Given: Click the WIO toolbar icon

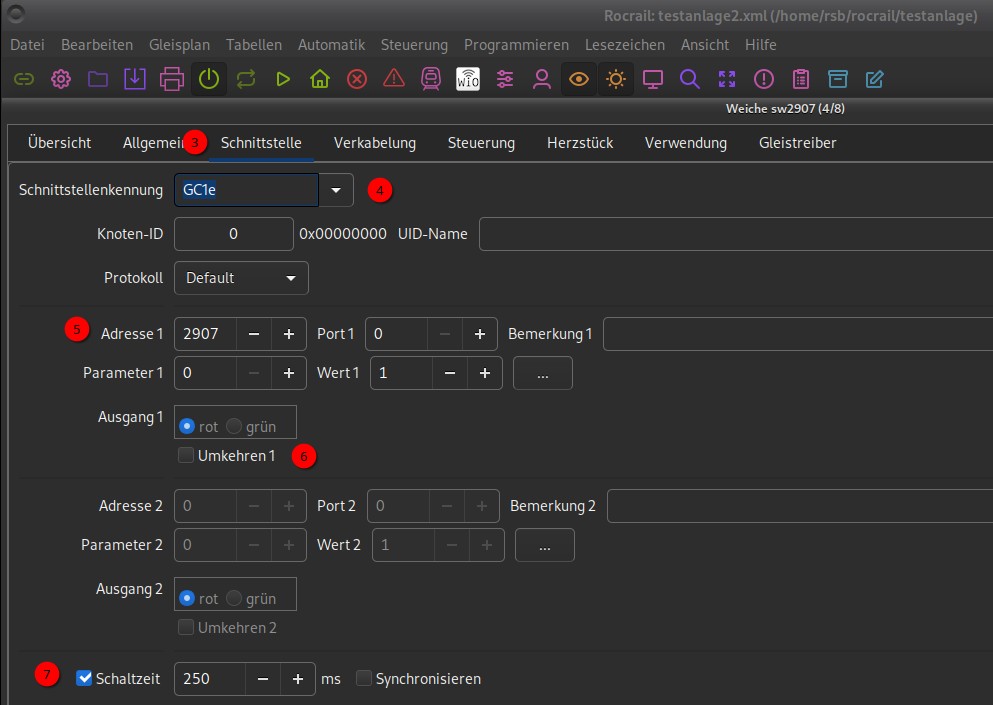Looking at the screenshot, I should [x=468, y=79].
